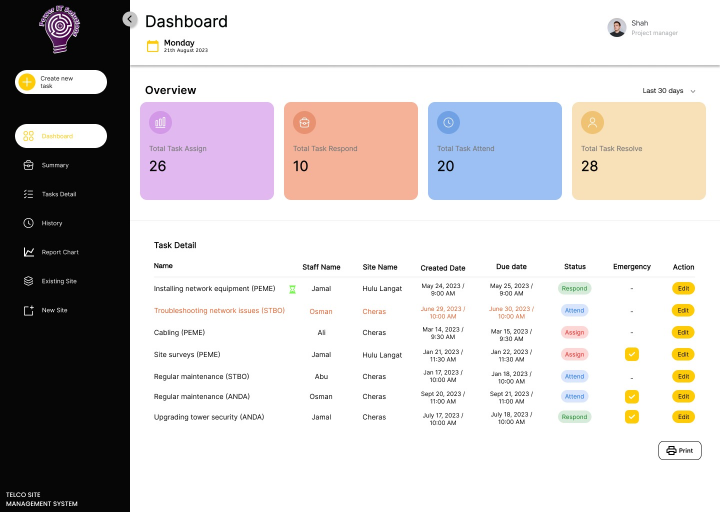Click the Existing Site layers icon
The height and width of the screenshot is (512, 720).
coord(28,281)
